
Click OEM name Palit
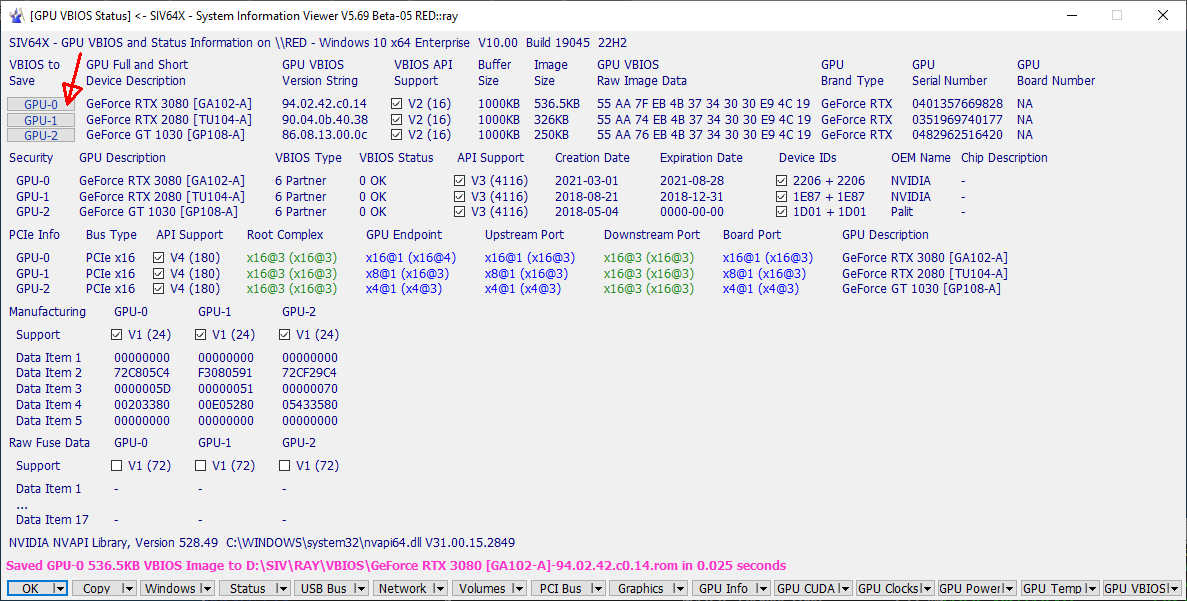[x=902, y=212]
